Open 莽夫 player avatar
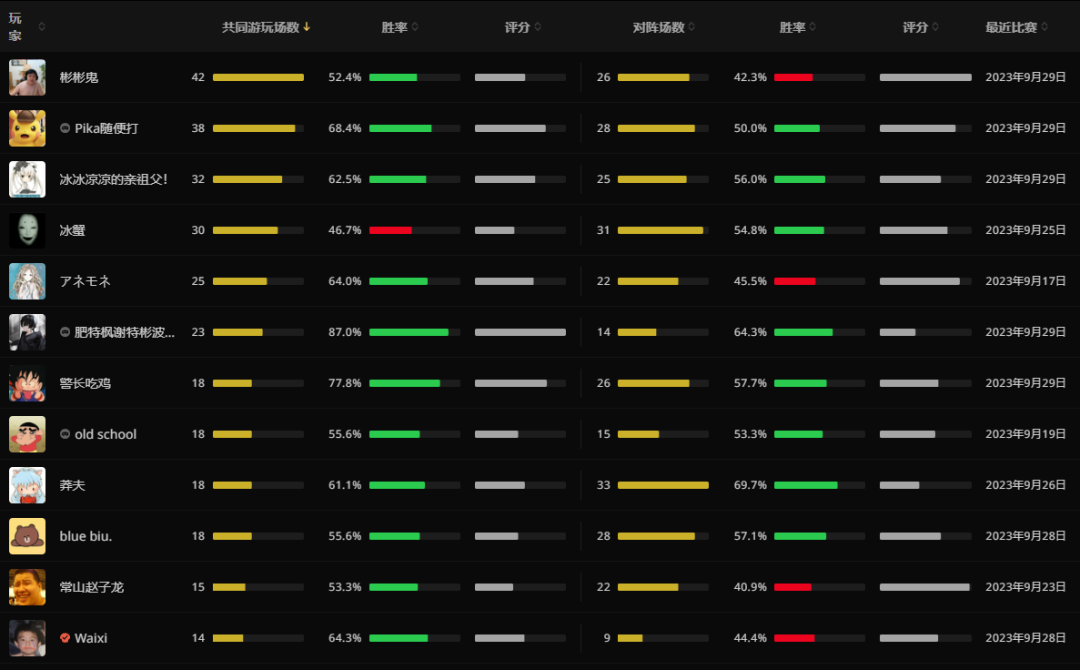 click(x=28, y=485)
